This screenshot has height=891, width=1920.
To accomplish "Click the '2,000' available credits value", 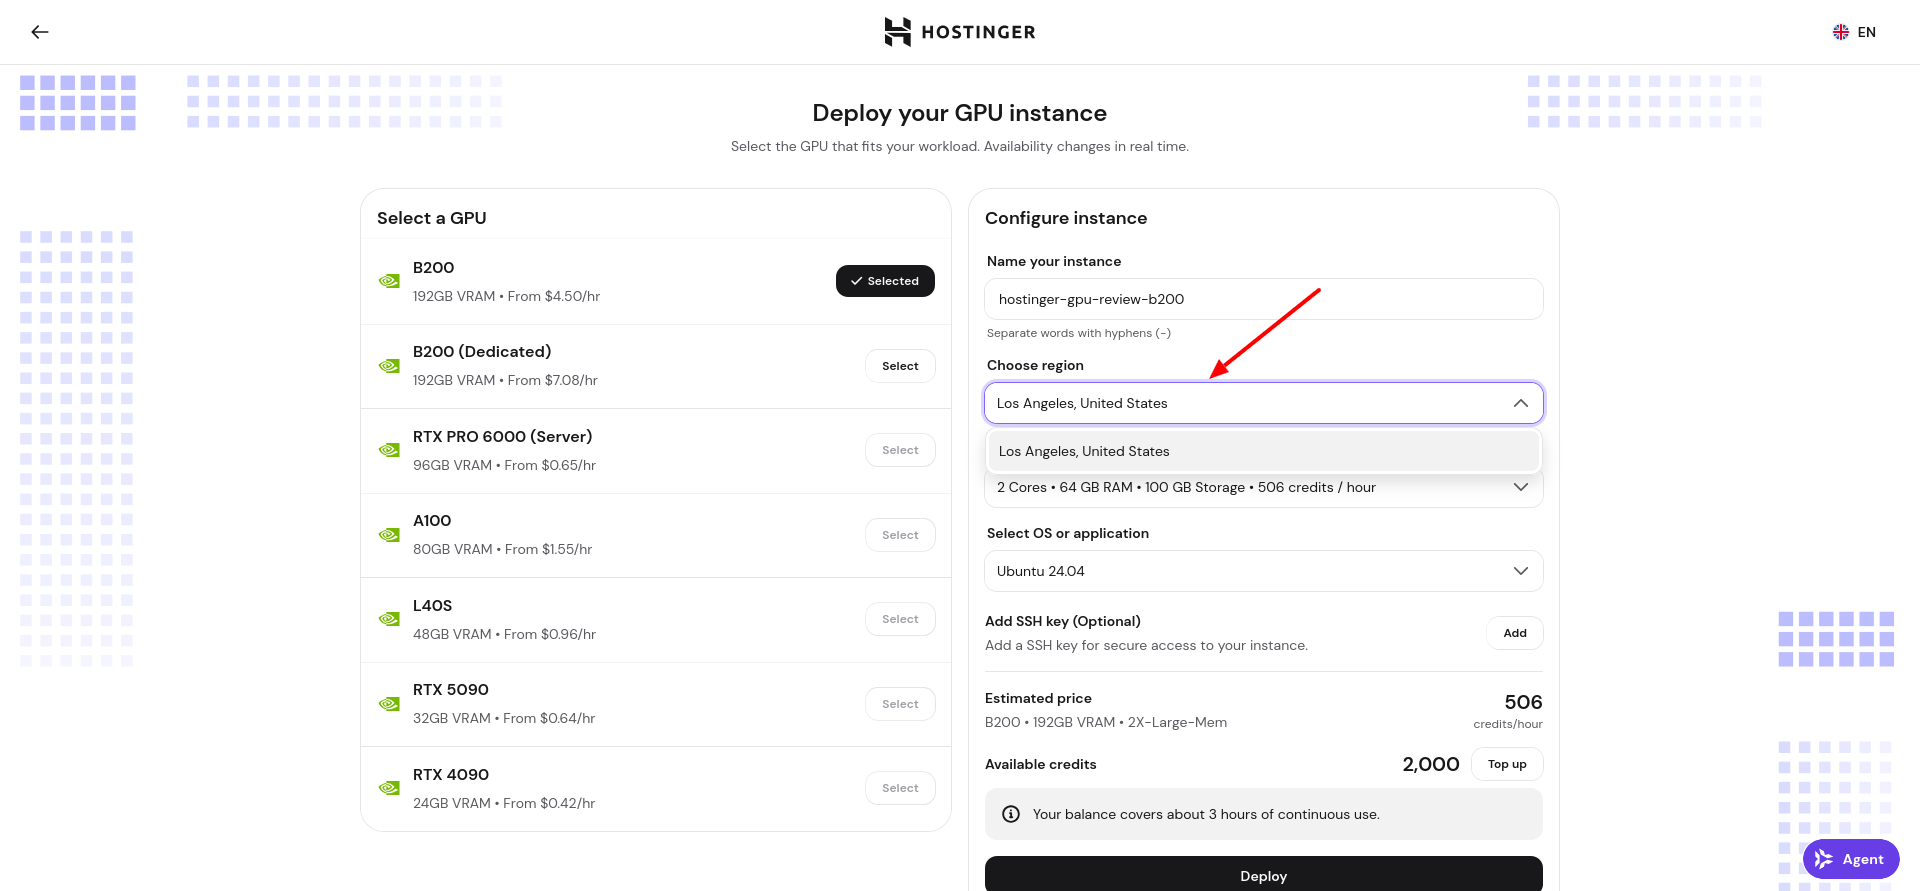I will 1431,764.
